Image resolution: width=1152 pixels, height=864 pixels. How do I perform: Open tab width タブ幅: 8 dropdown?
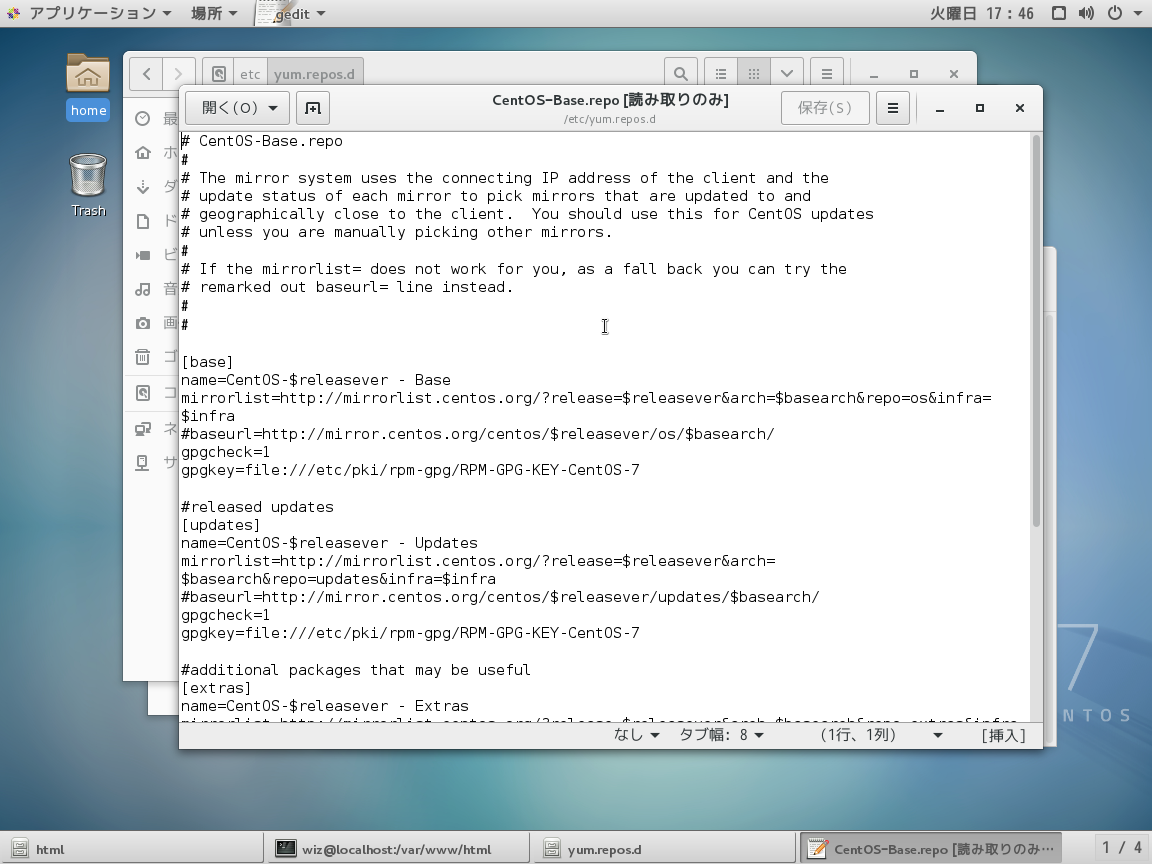(721, 735)
